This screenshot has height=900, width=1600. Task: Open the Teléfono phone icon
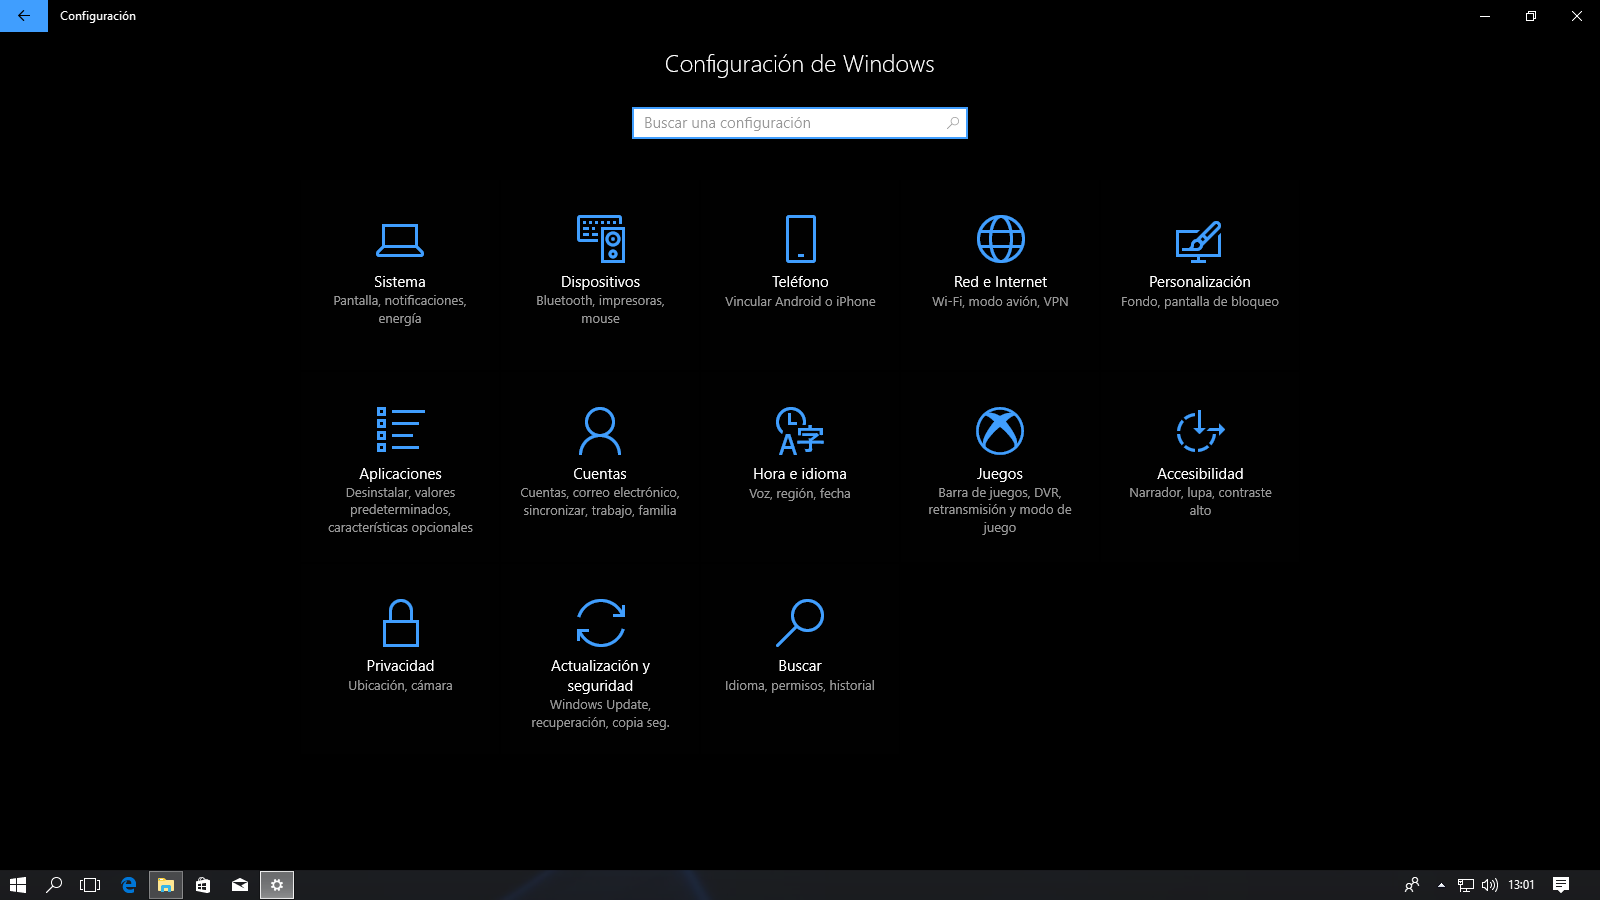pos(800,239)
